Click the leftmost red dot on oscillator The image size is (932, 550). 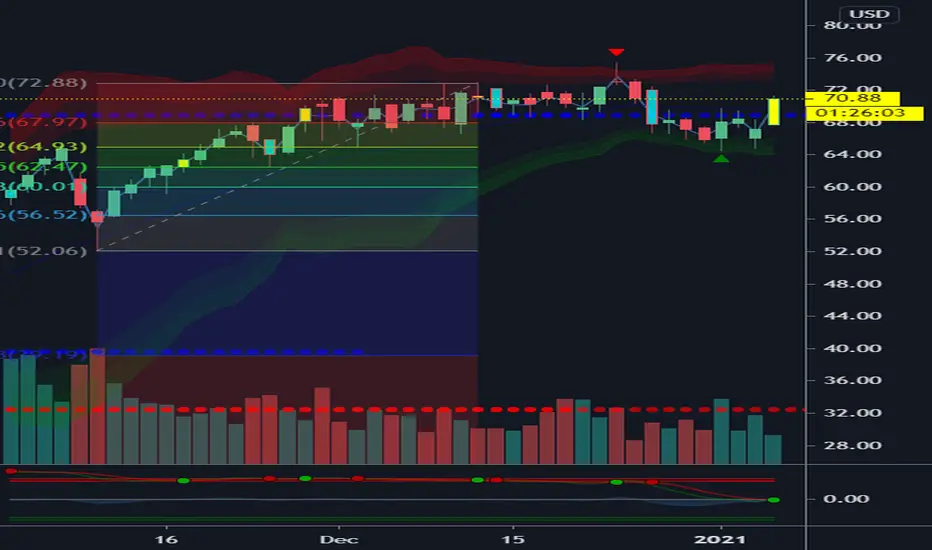(x=11, y=472)
